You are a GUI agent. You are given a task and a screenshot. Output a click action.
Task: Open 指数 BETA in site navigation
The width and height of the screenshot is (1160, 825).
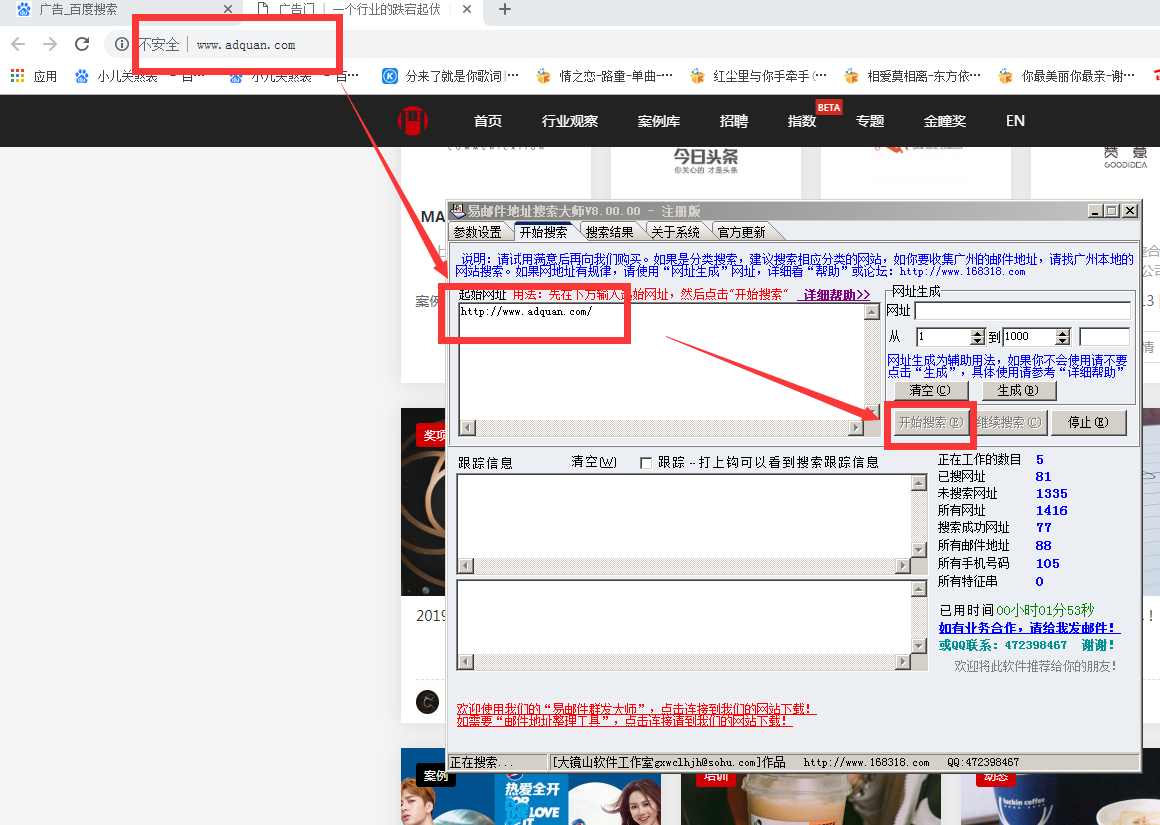click(x=802, y=121)
